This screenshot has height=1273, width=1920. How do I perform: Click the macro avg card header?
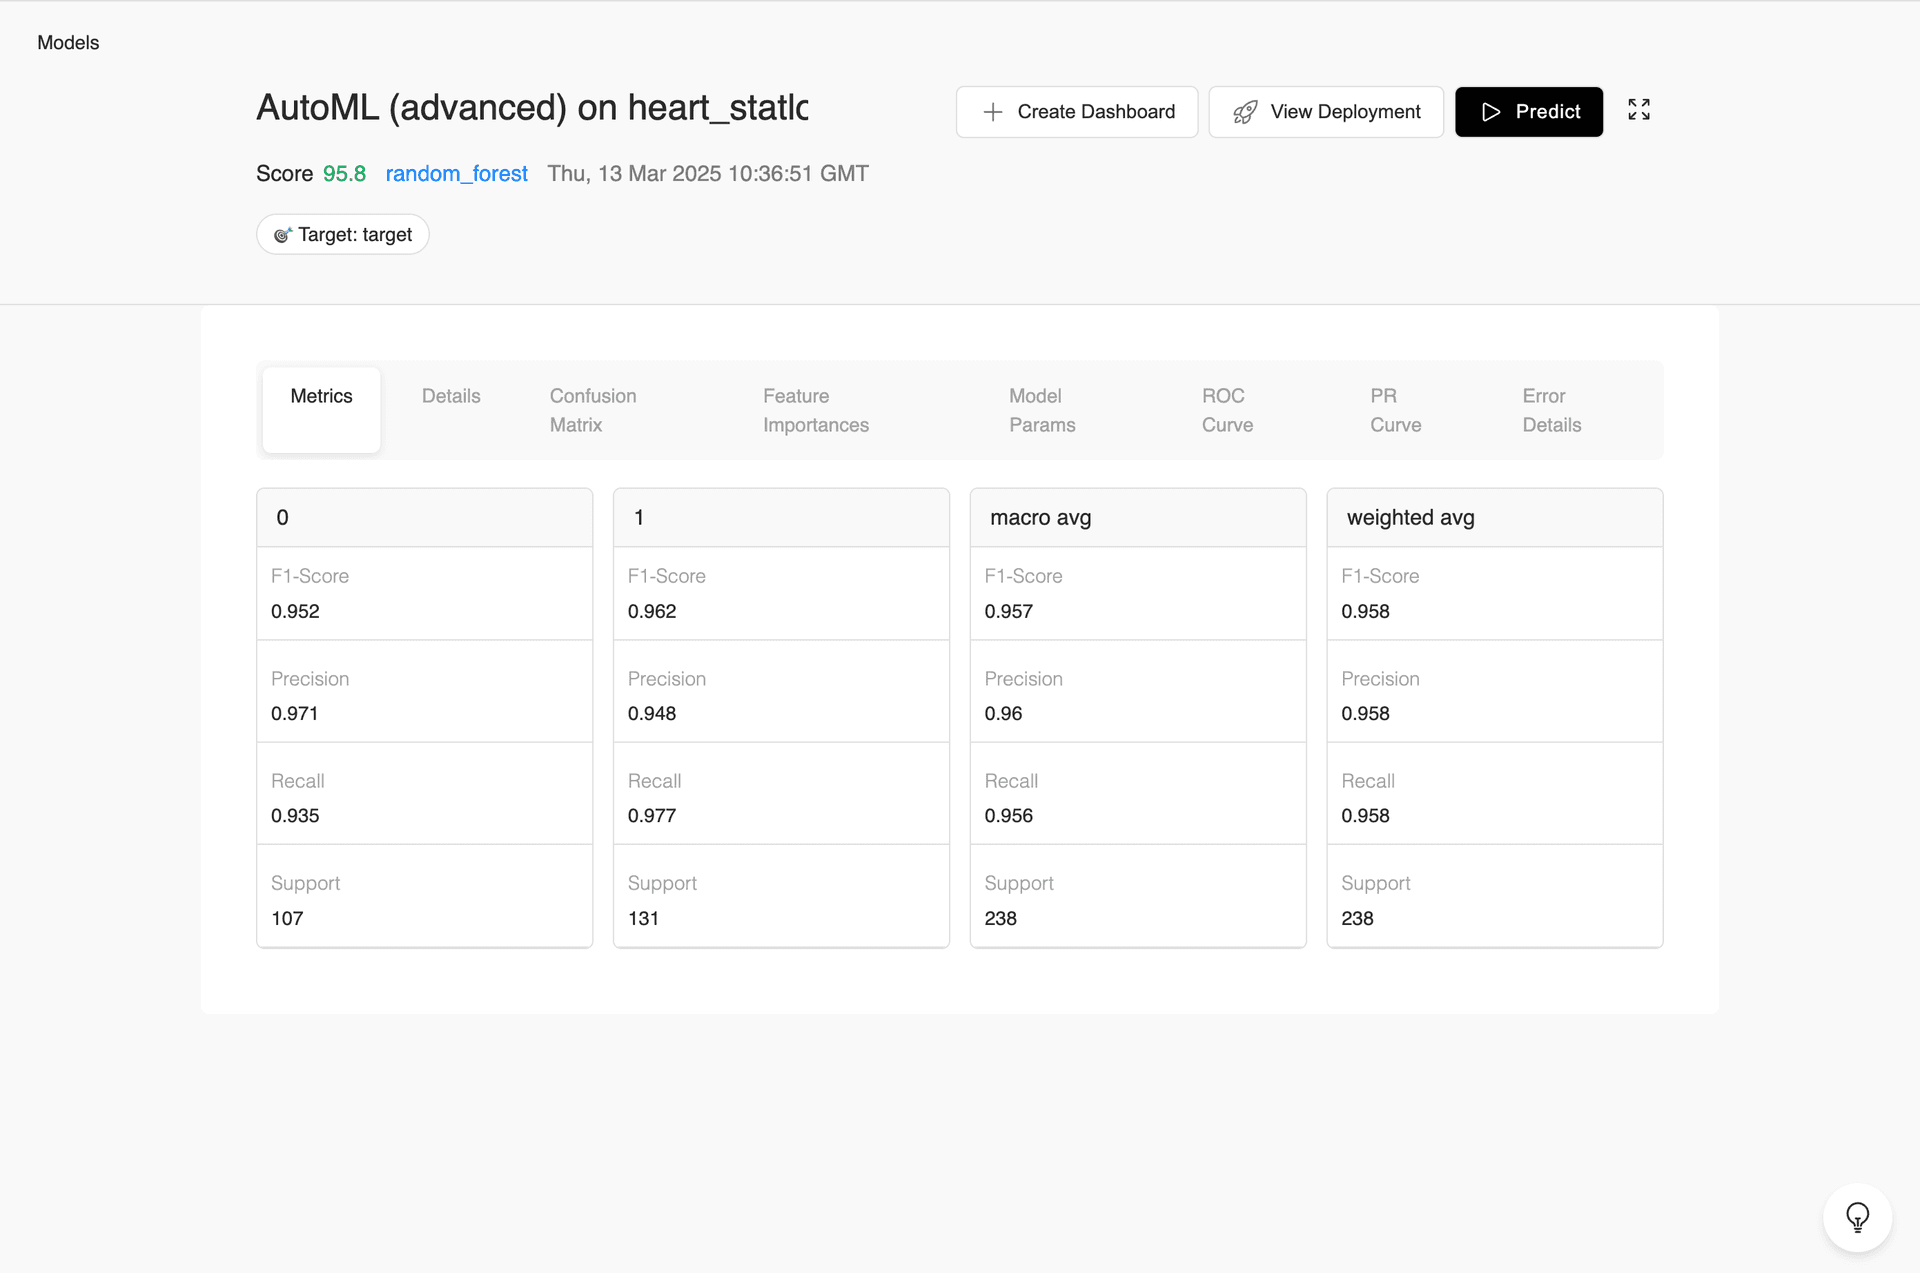(x=1138, y=518)
